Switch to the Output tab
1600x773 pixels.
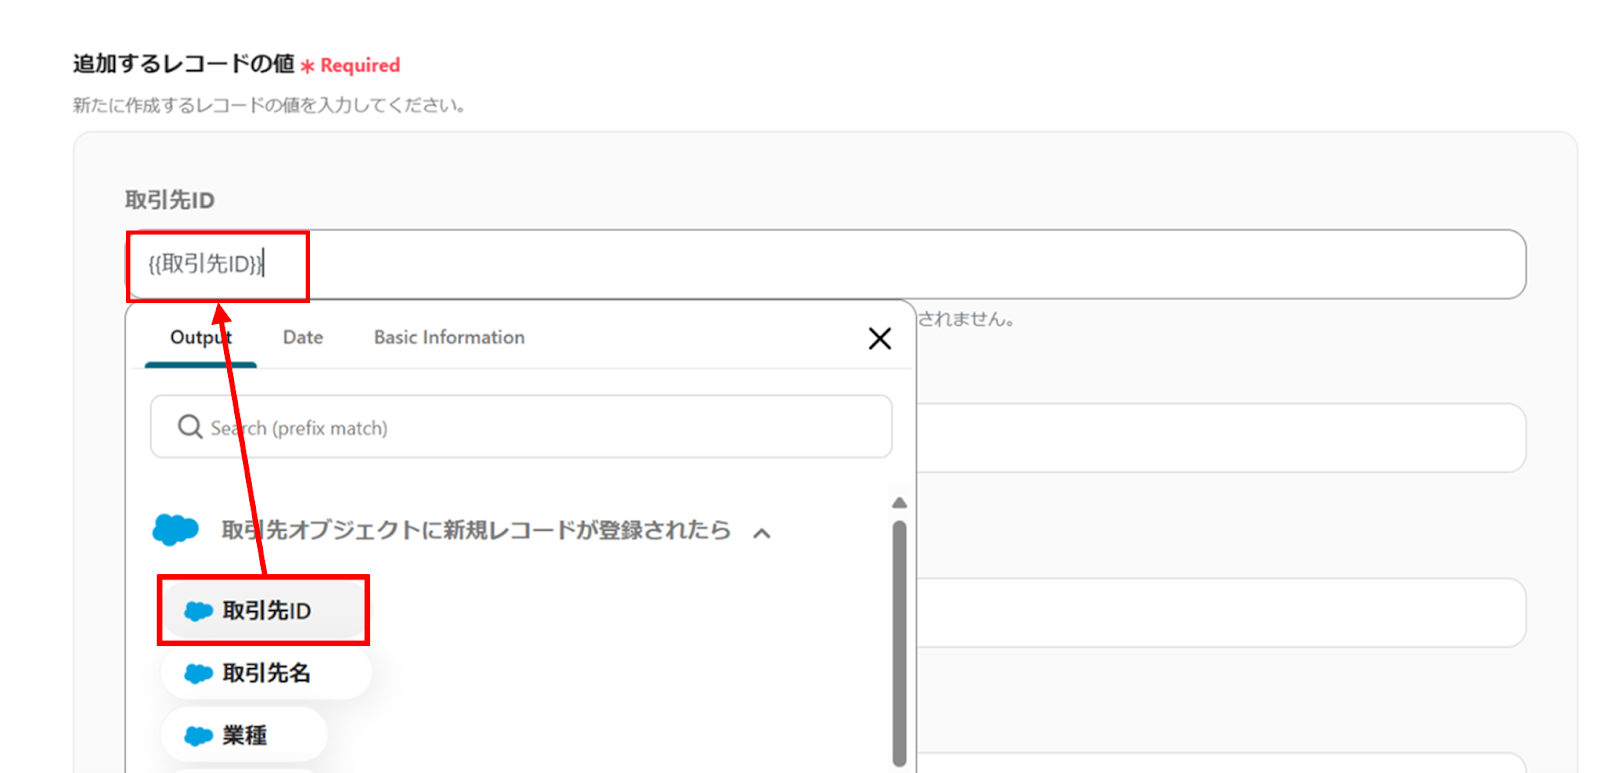pyautogui.click(x=201, y=338)
